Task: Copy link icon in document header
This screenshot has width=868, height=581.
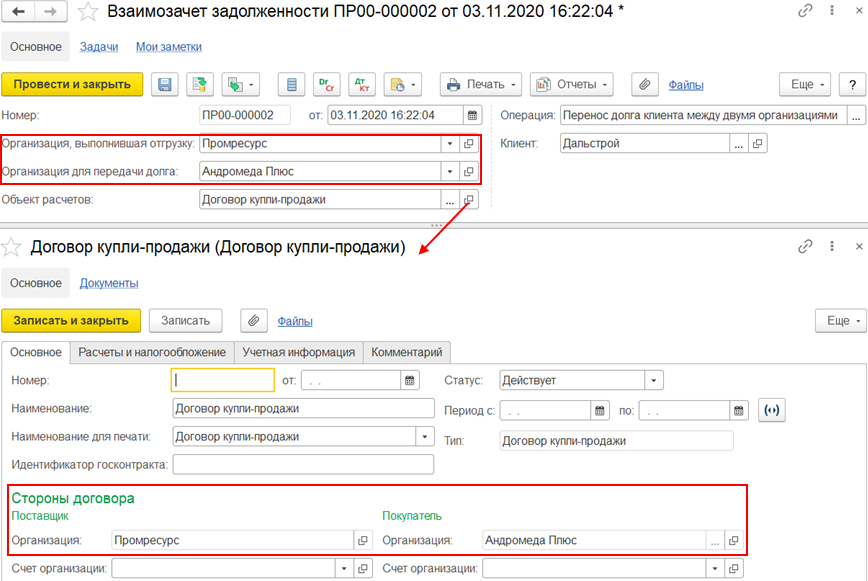Action: click(x=805, y=11)
